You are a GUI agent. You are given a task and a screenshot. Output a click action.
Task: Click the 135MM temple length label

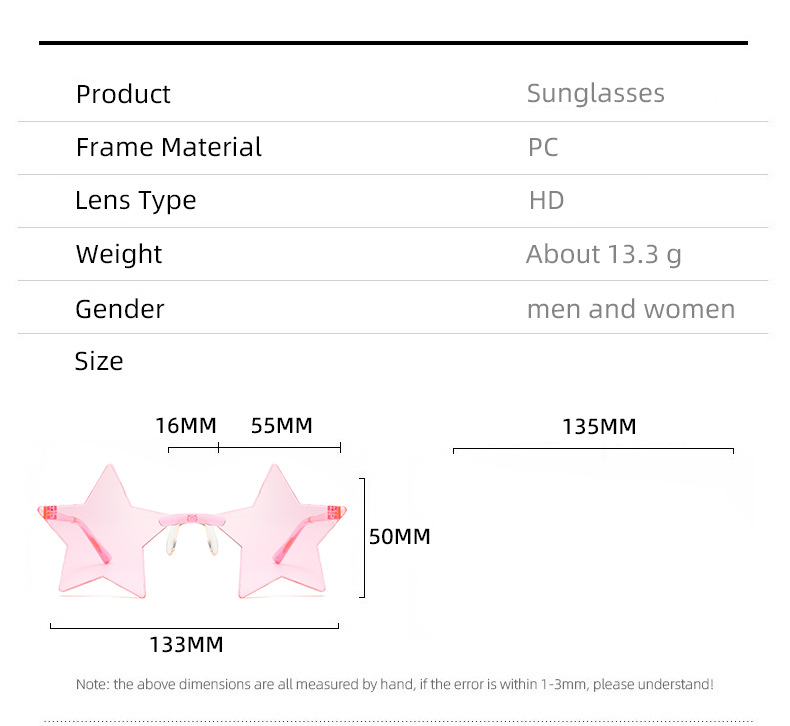click(x=598, y=427)
